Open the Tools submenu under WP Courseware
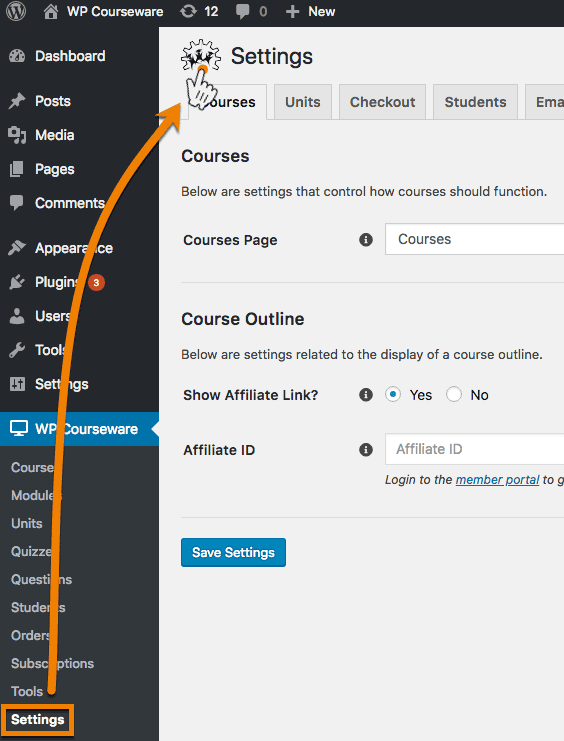Image resolution: width=564 pixels, height=741 pixels. 27,691
